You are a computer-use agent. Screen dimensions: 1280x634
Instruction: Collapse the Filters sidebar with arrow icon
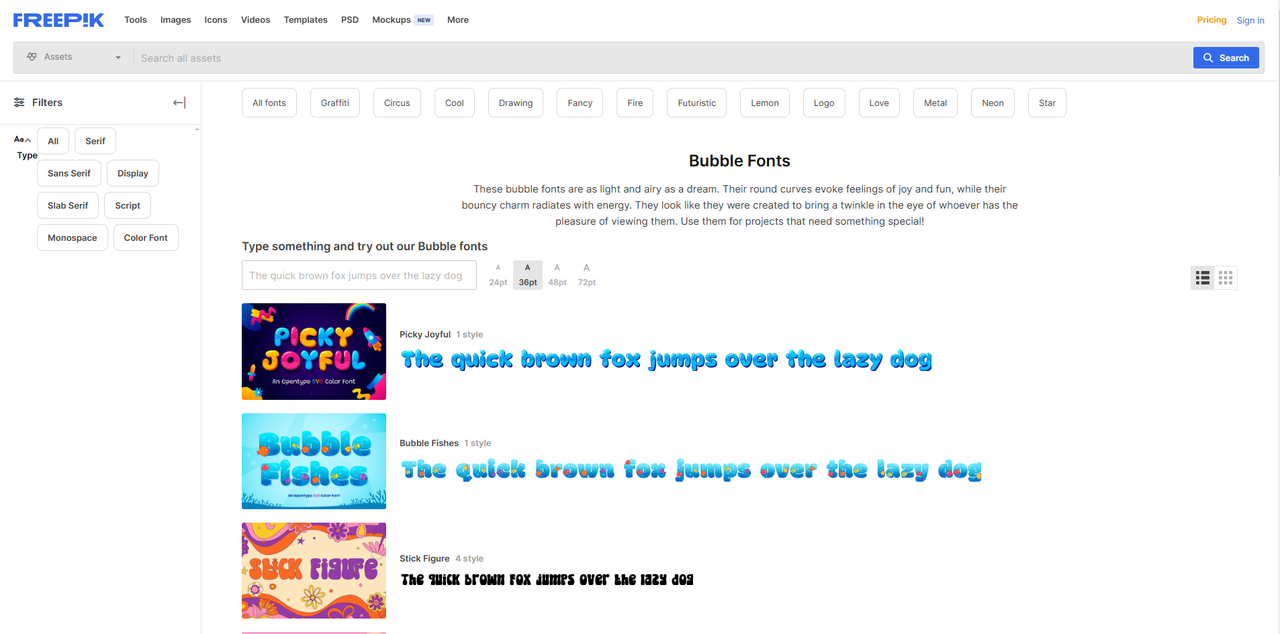coord(179,102)
